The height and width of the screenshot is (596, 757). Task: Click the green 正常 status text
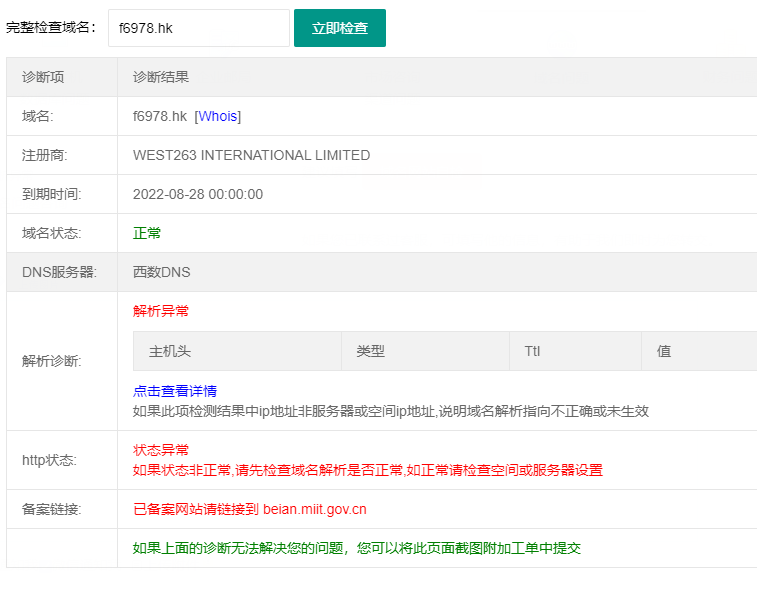pos(147,233)
